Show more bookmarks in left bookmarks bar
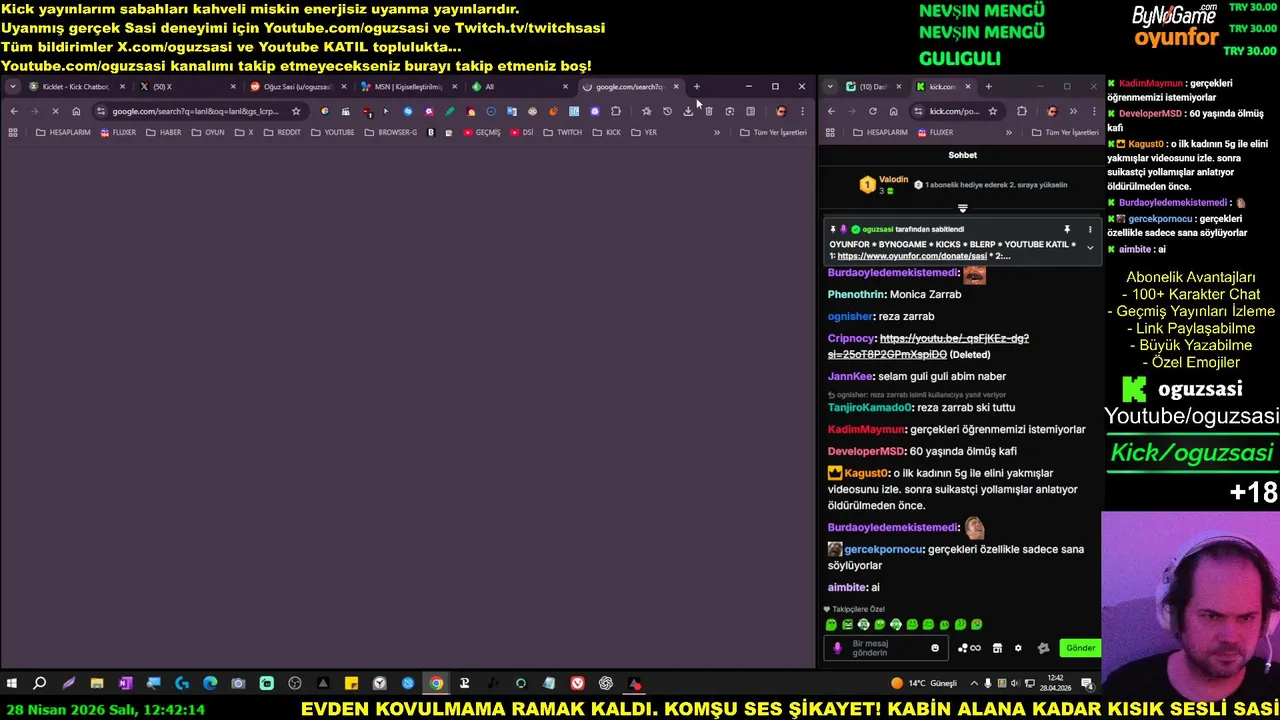 pyautogui.click(x=716, y=132)
